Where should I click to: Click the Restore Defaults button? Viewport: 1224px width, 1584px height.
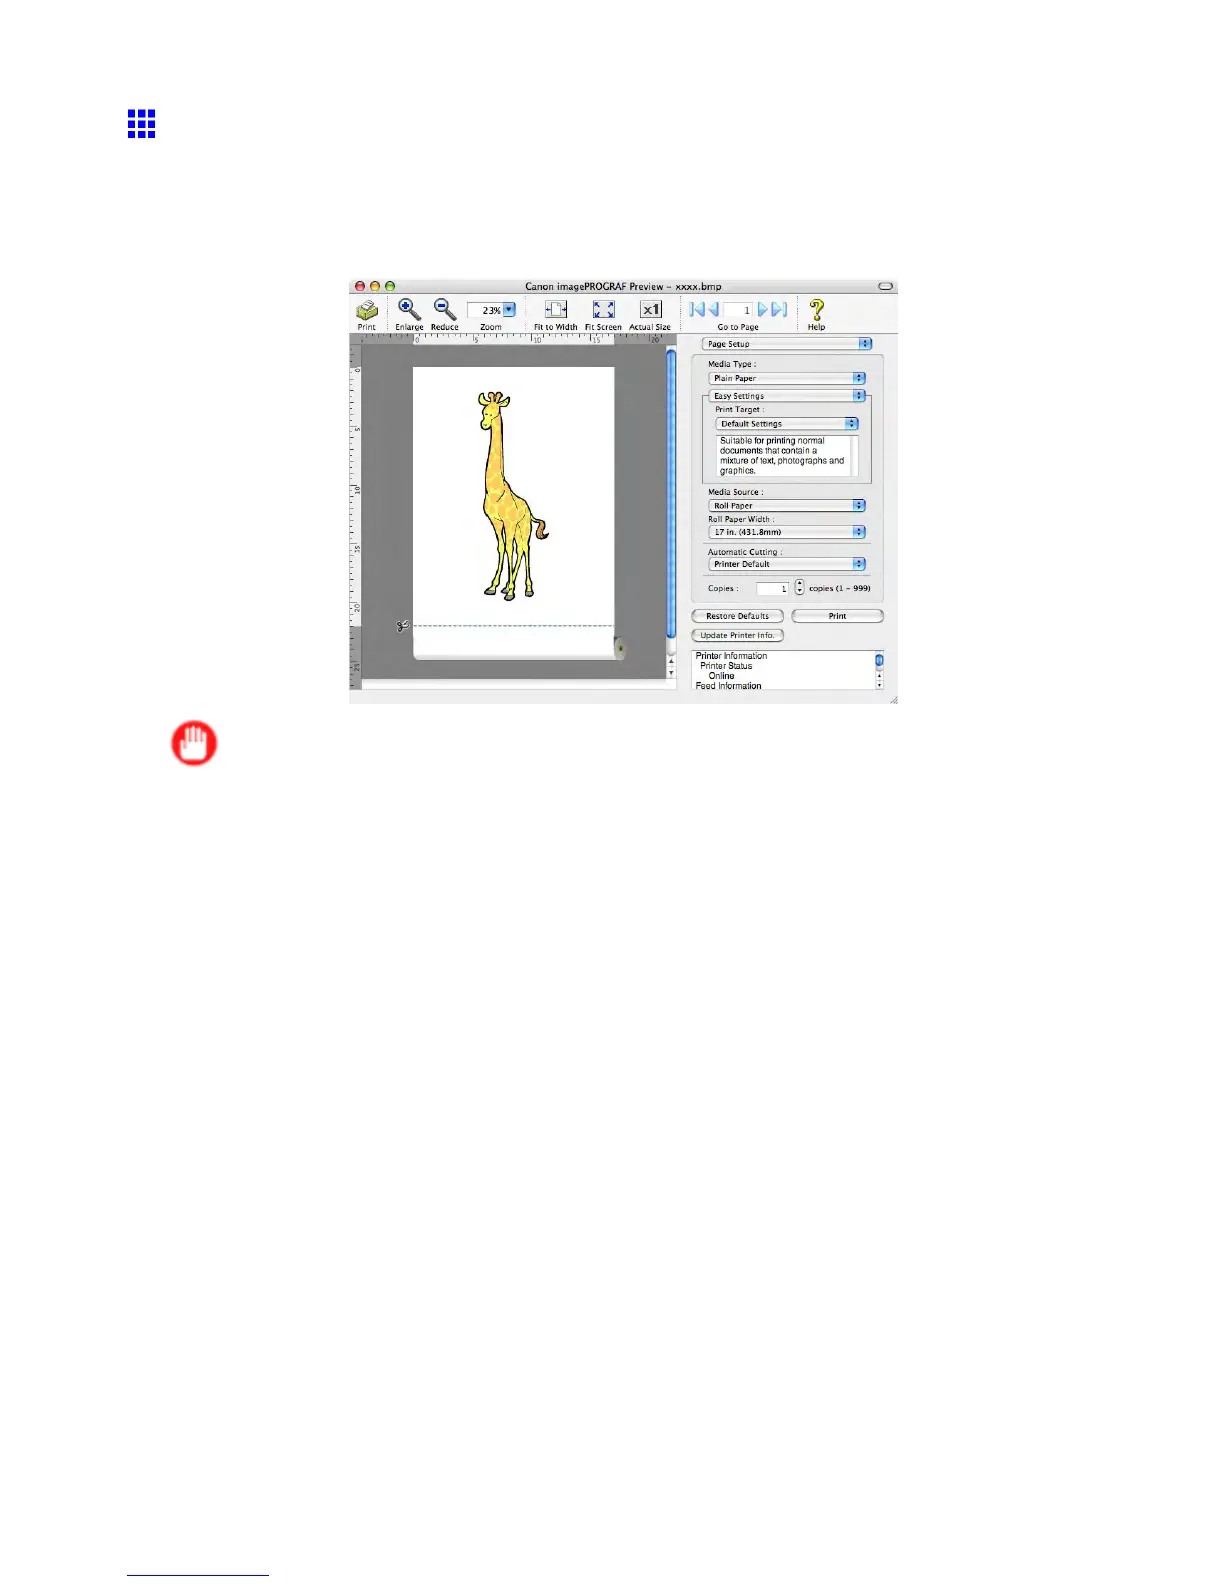pos(738,616)
